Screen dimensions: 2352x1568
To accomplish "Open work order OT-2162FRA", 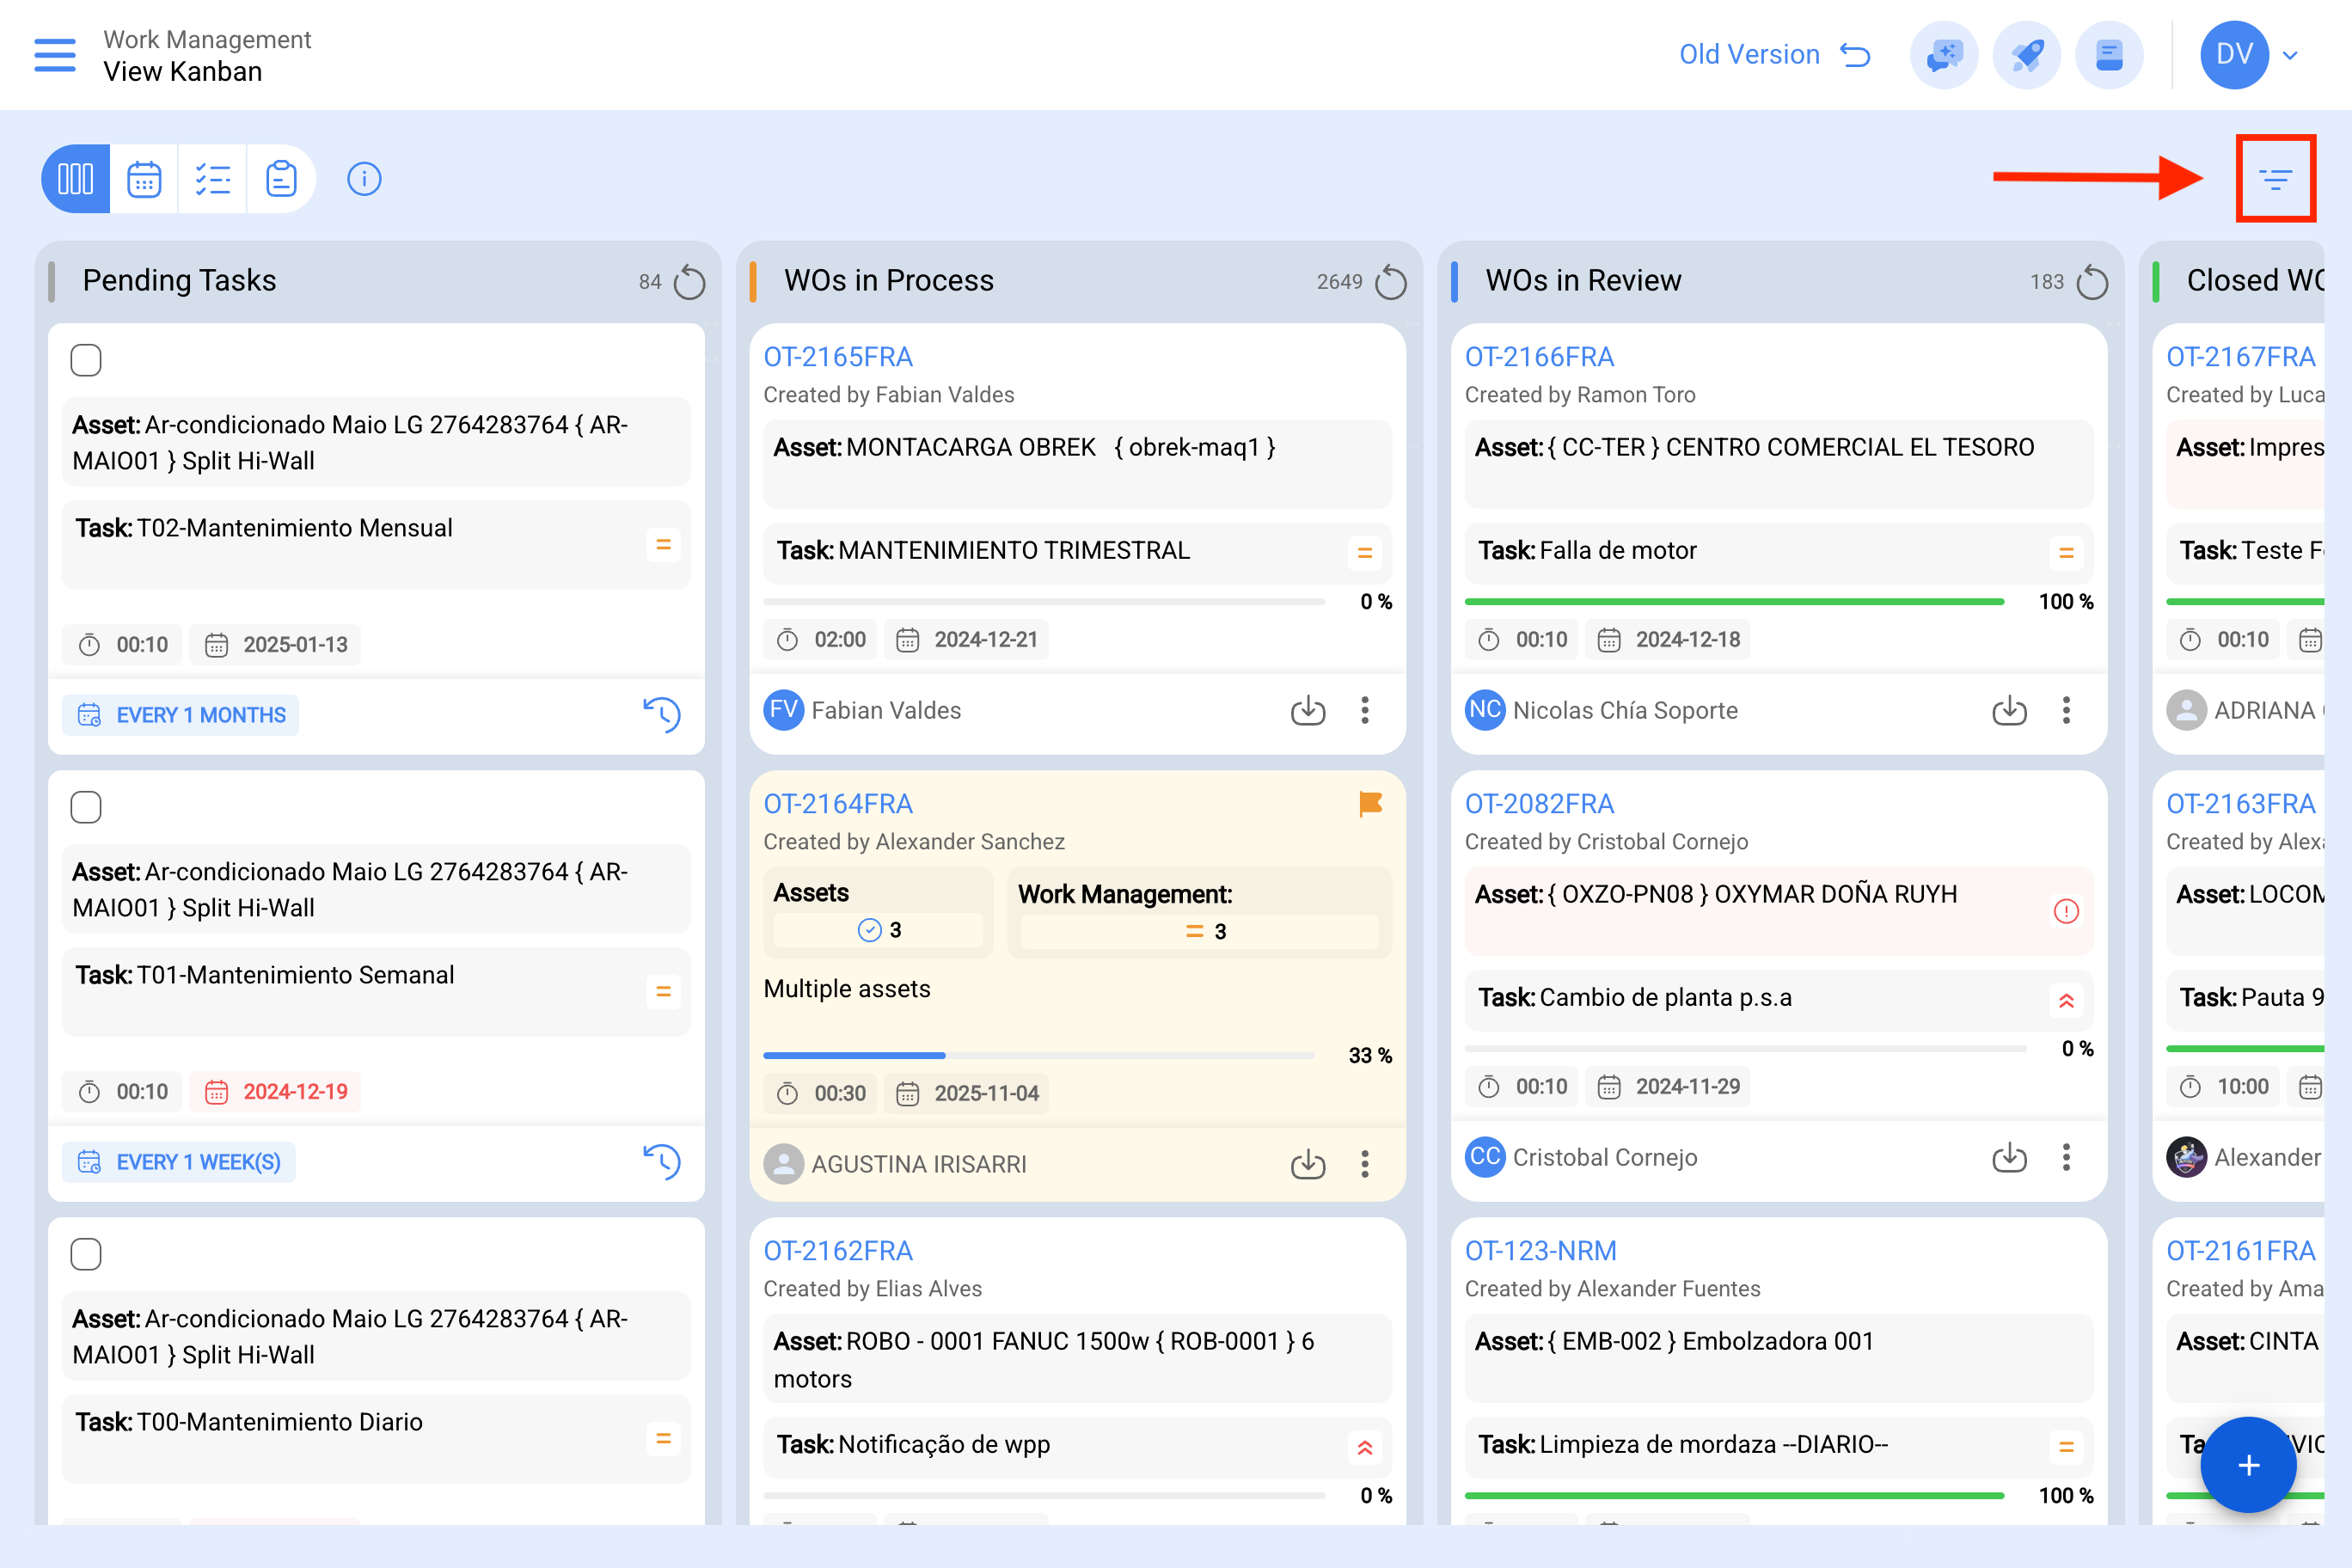I will click(838, 1251).
